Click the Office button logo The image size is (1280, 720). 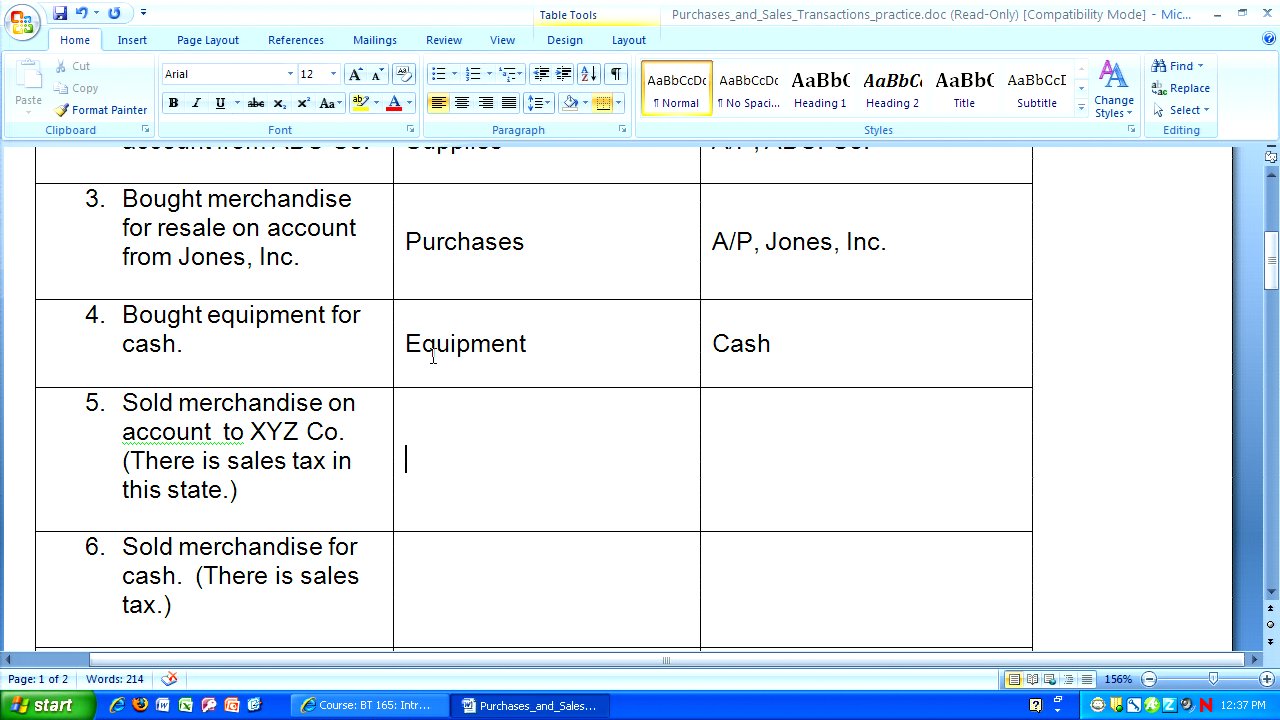tap(22, 21)
